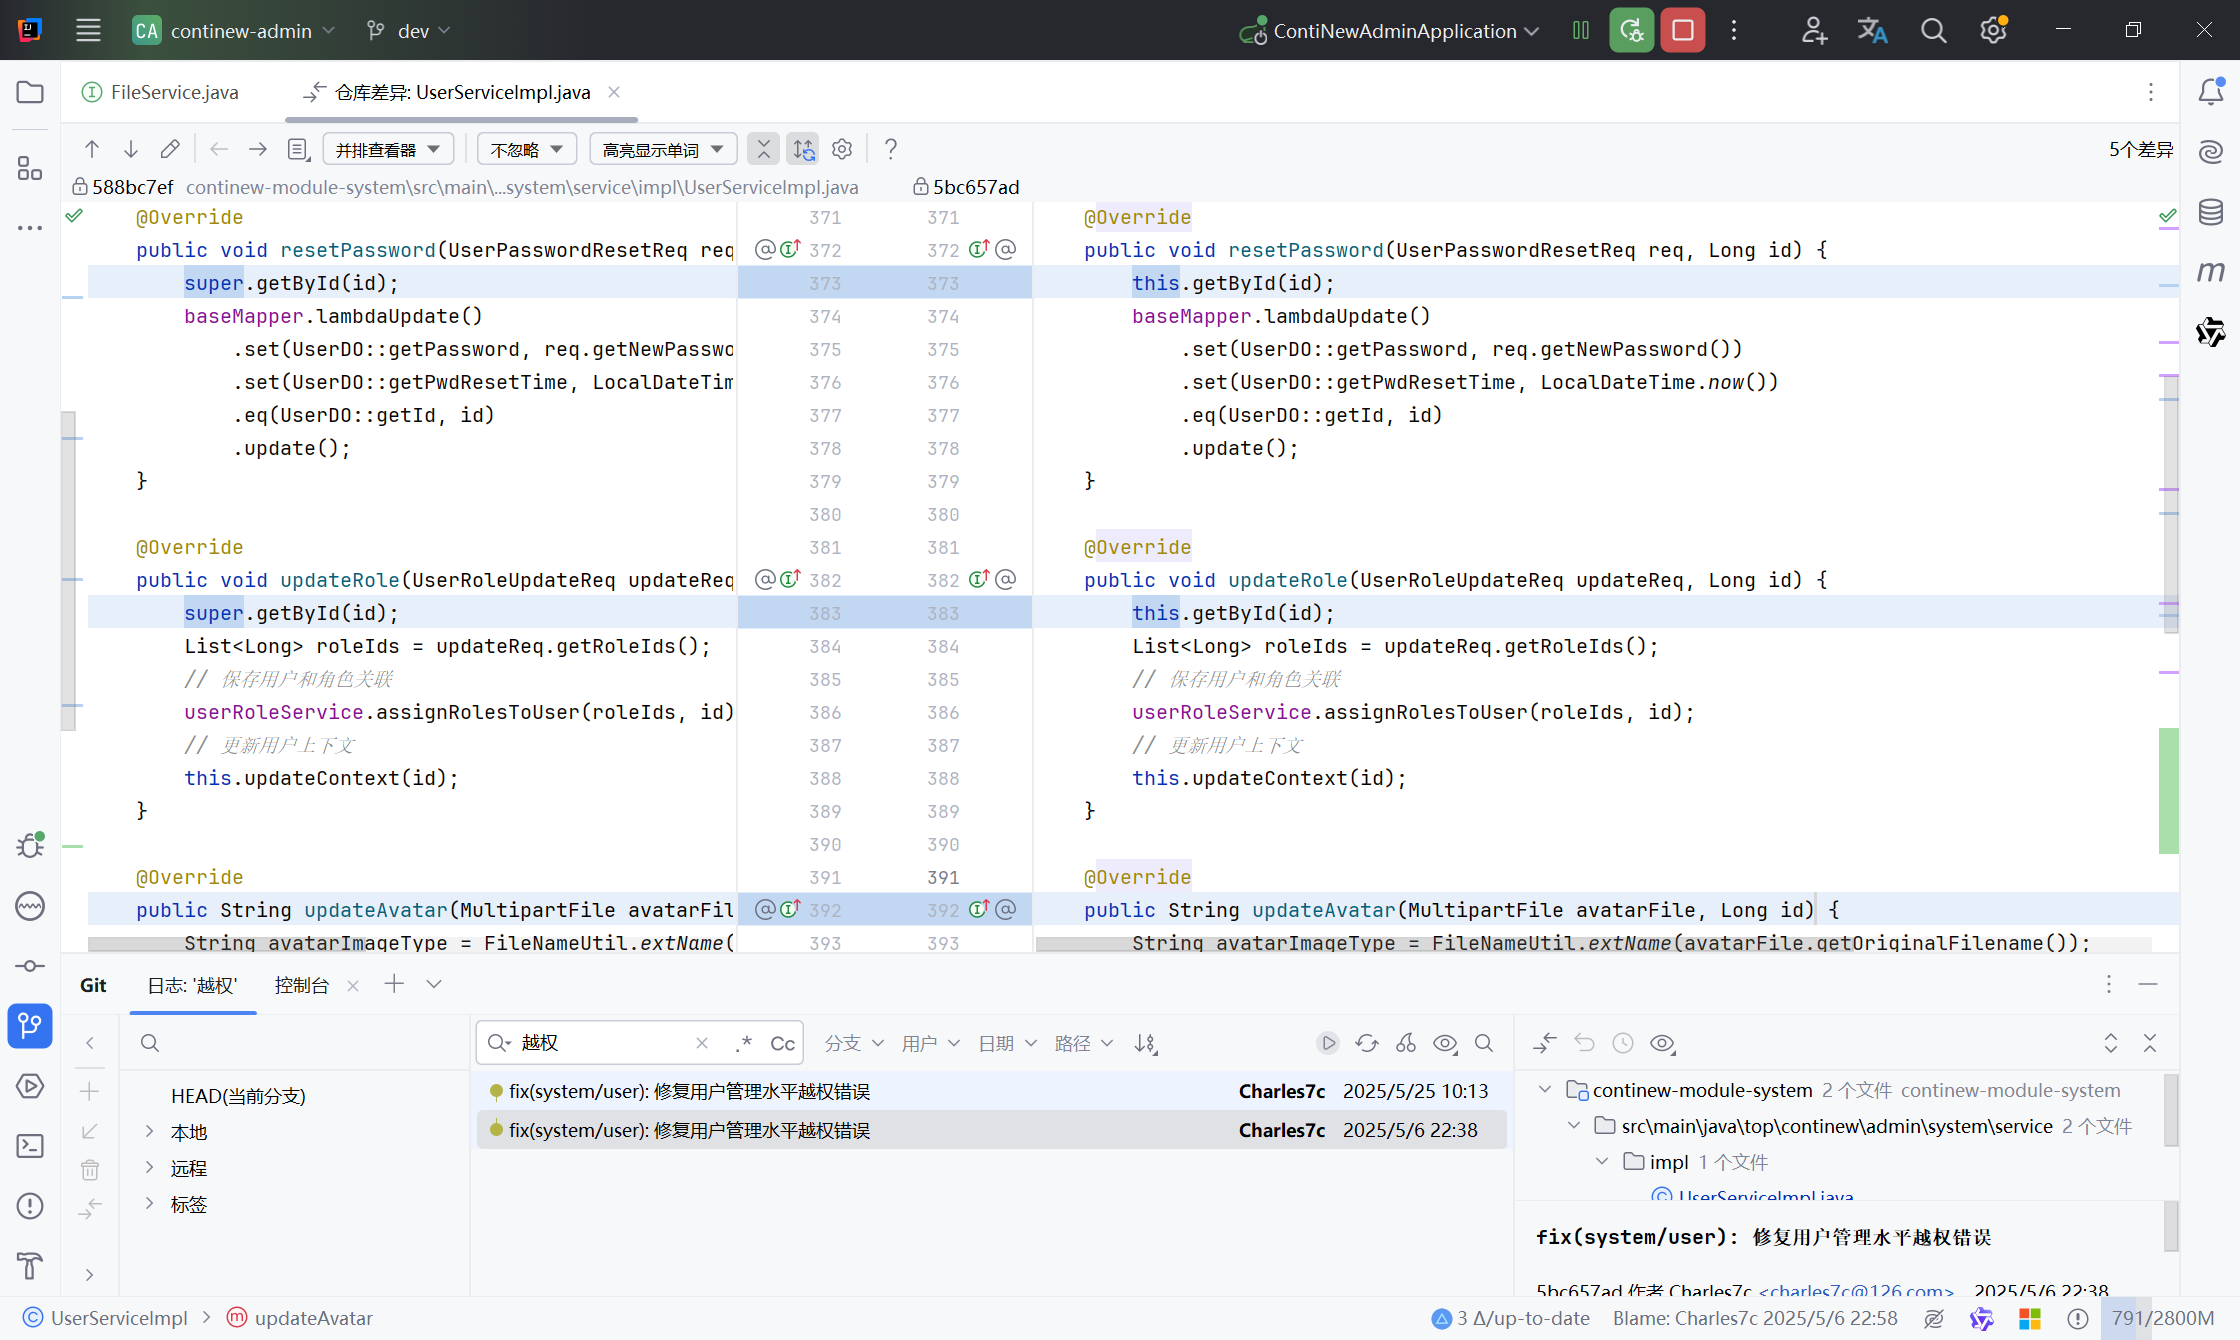The width and height of the screenshot is (2240, 1340).
Task: Cherry-pick the selected commit
Action: coord(1406,1044)
